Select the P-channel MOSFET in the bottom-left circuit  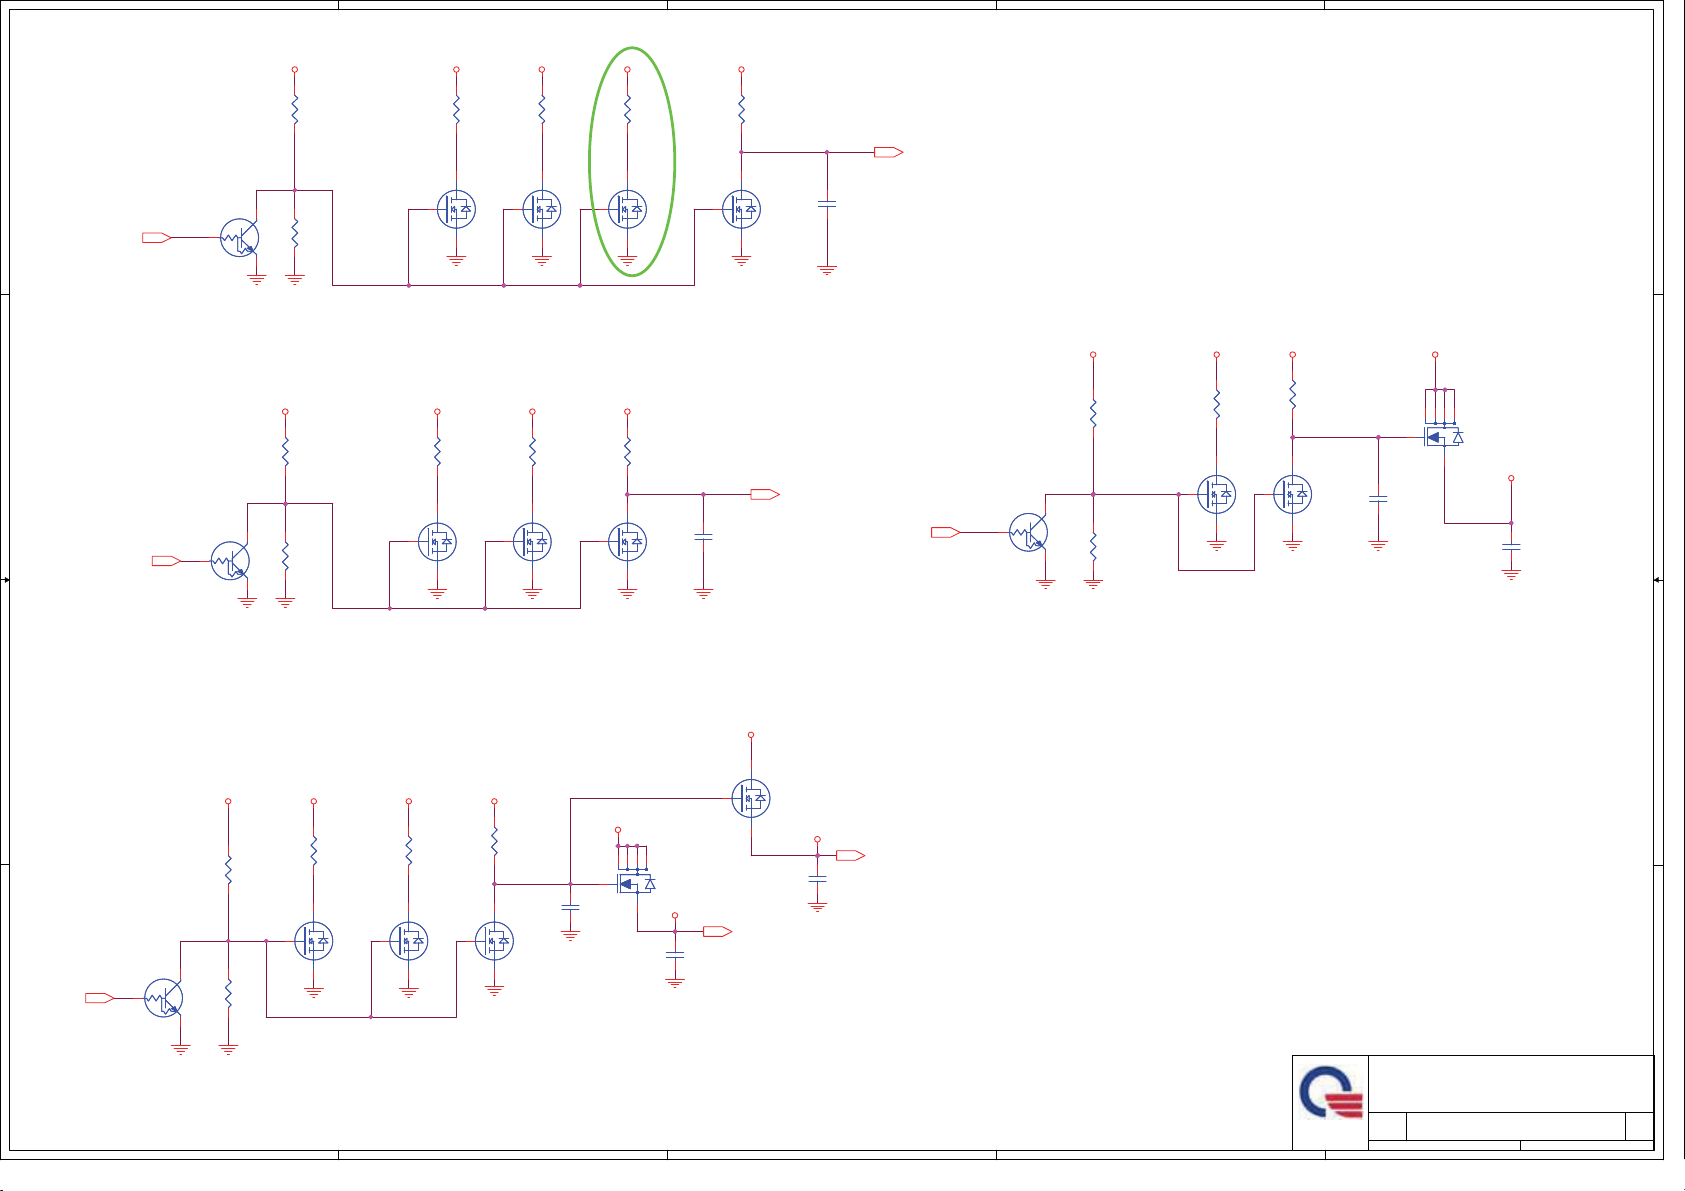pos(636,884)
